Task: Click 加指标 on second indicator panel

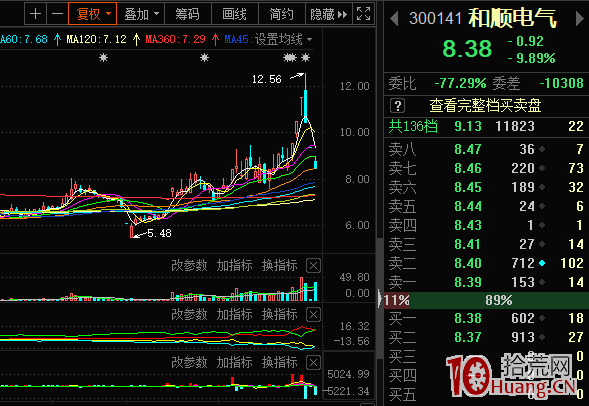Action: [234, 314]
